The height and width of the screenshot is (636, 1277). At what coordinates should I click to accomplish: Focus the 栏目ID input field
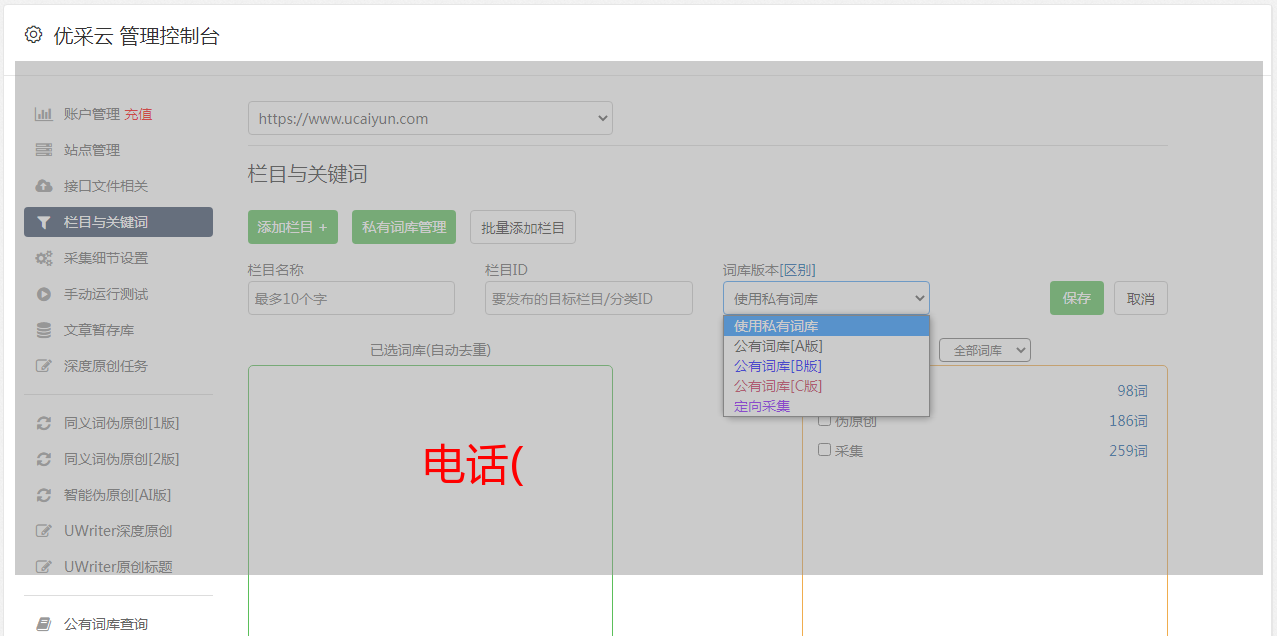[589, 298]
